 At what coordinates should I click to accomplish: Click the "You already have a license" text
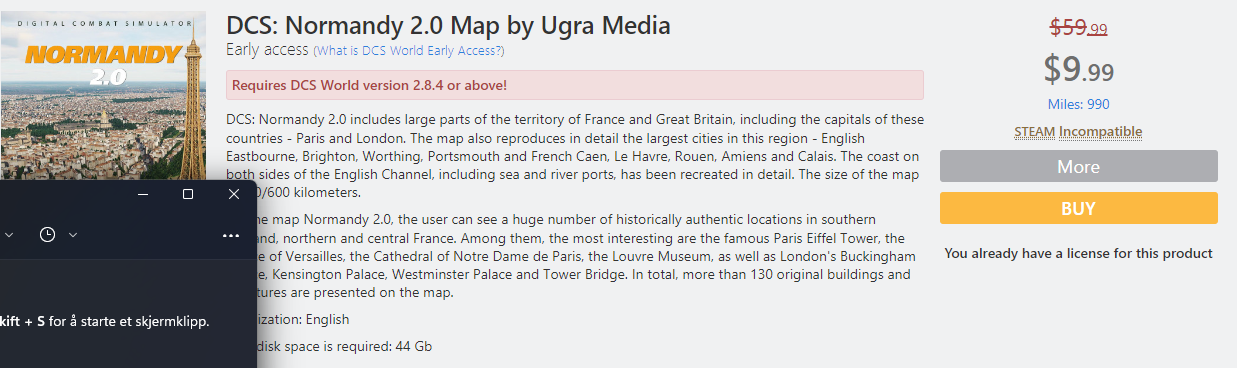1078,253
